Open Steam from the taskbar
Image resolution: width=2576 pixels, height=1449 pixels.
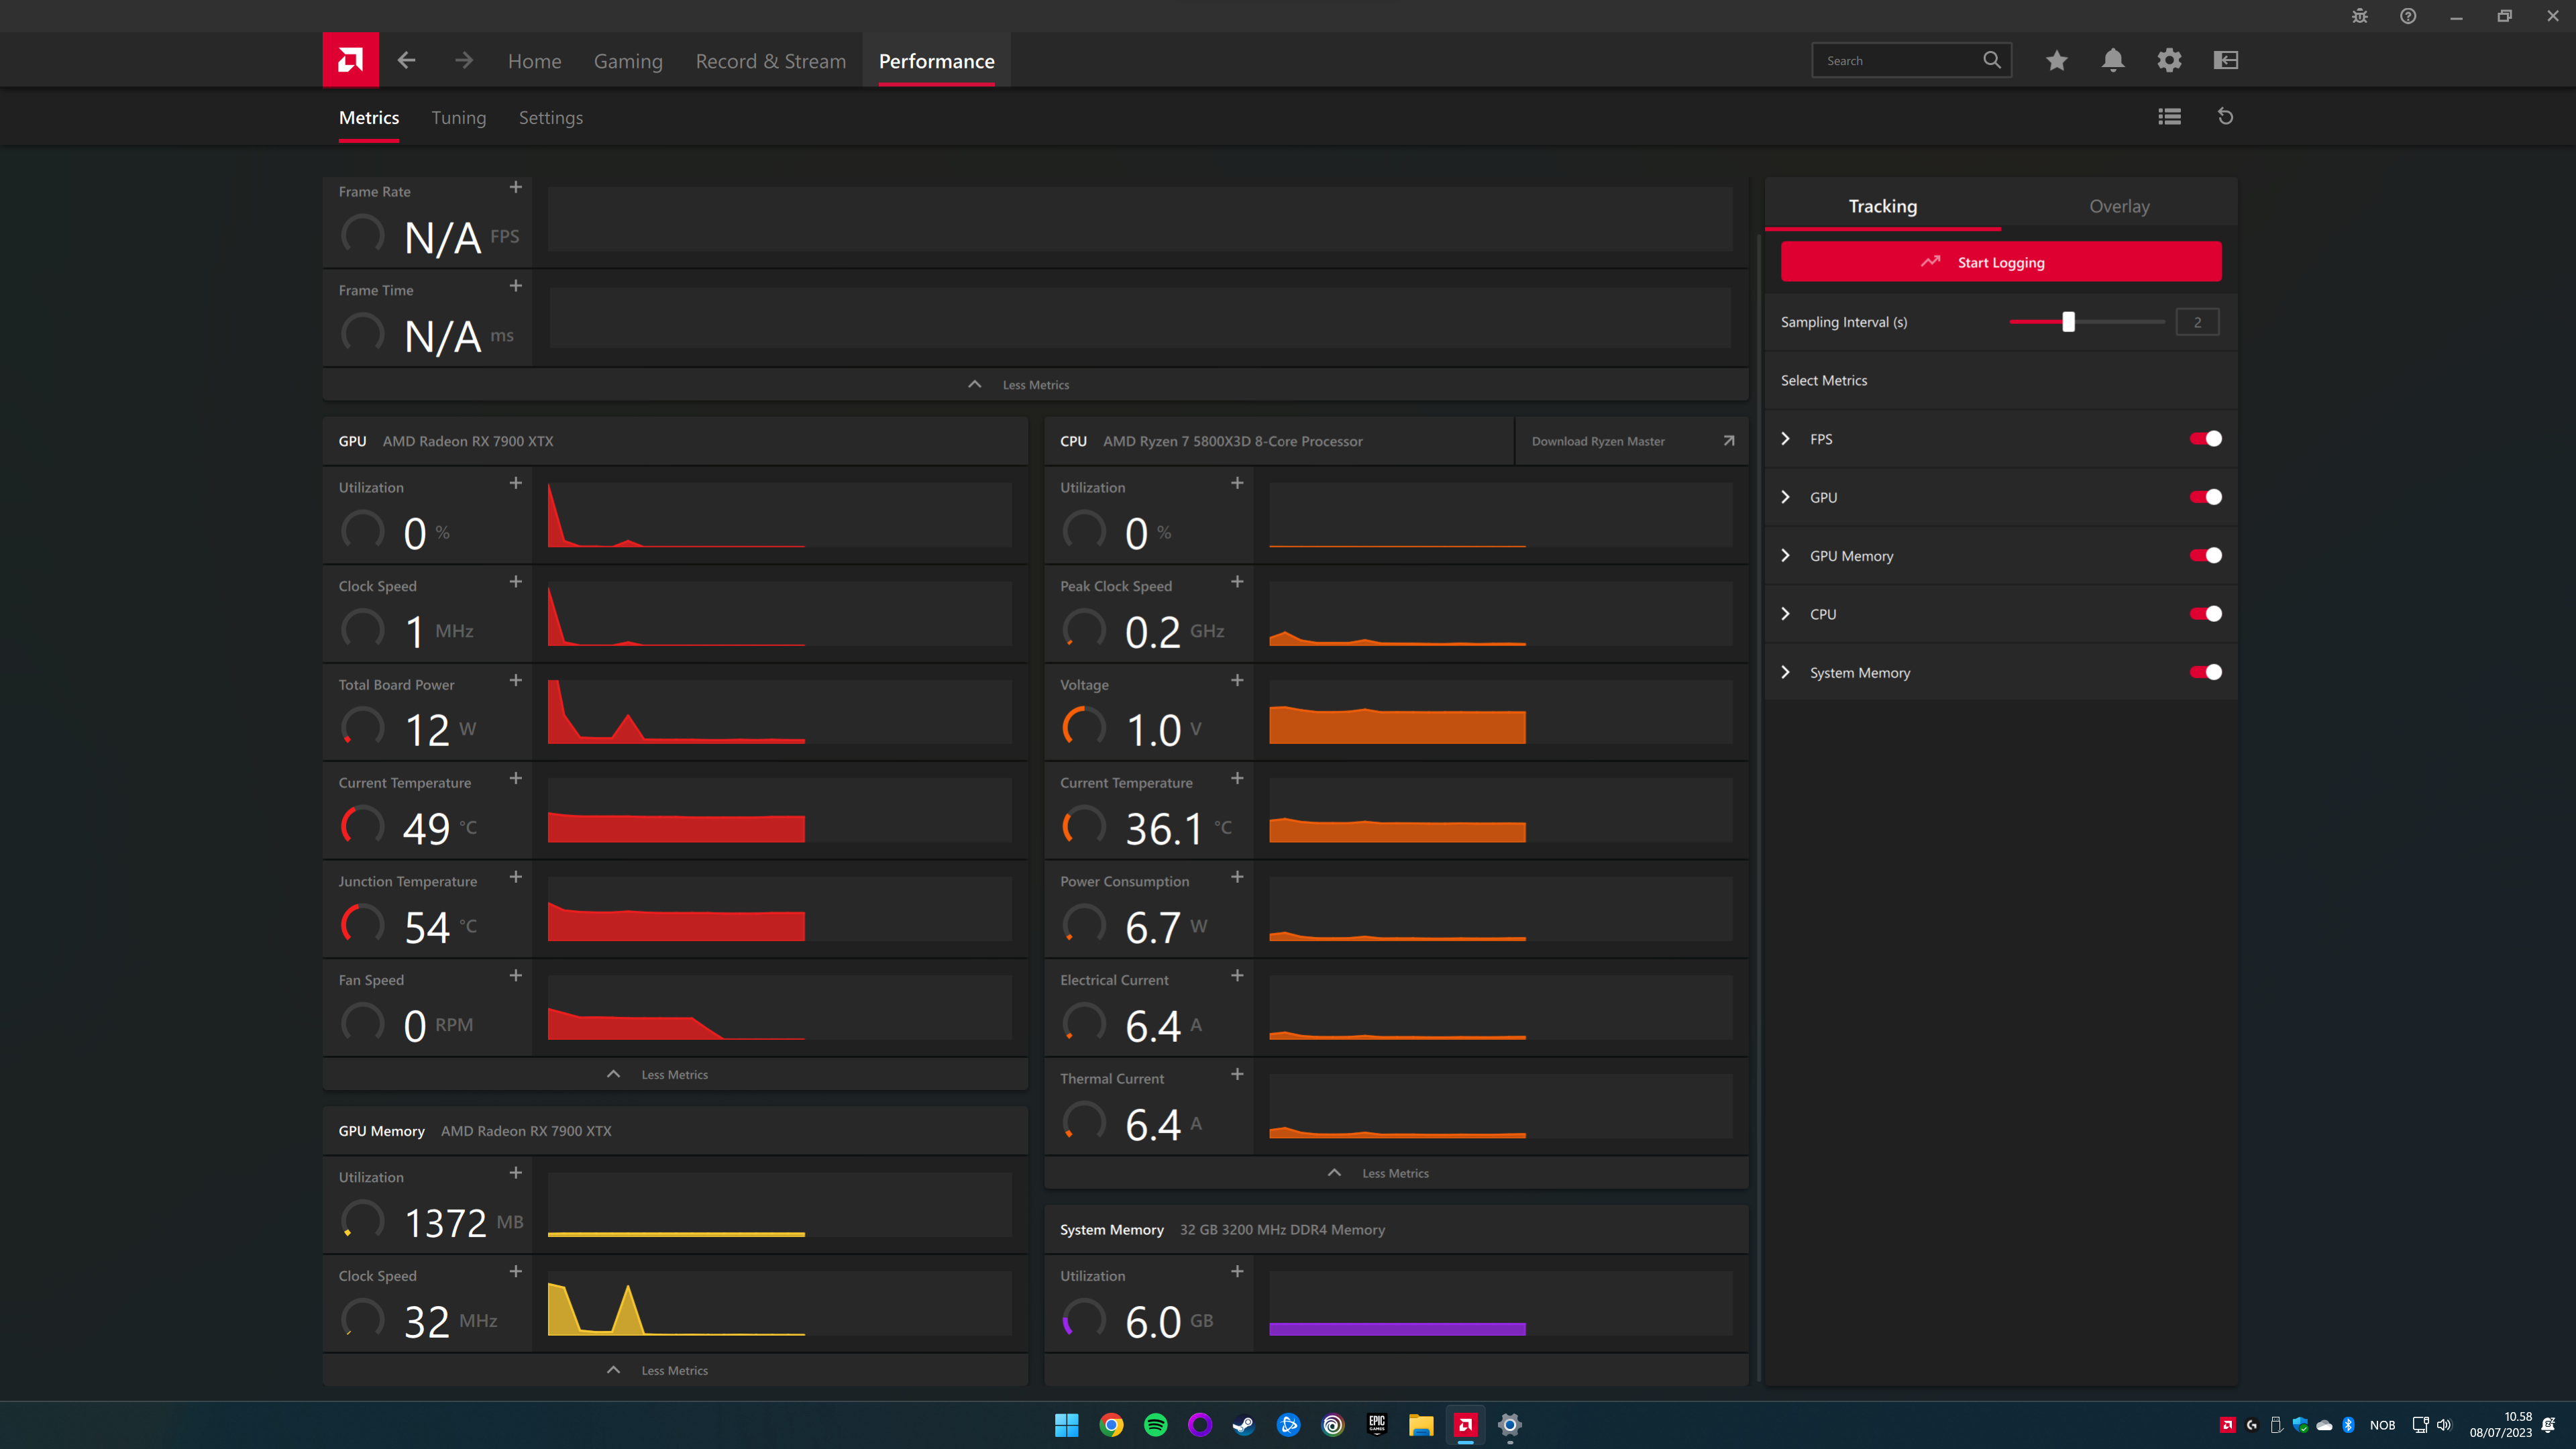(x=1244, y=1425)
